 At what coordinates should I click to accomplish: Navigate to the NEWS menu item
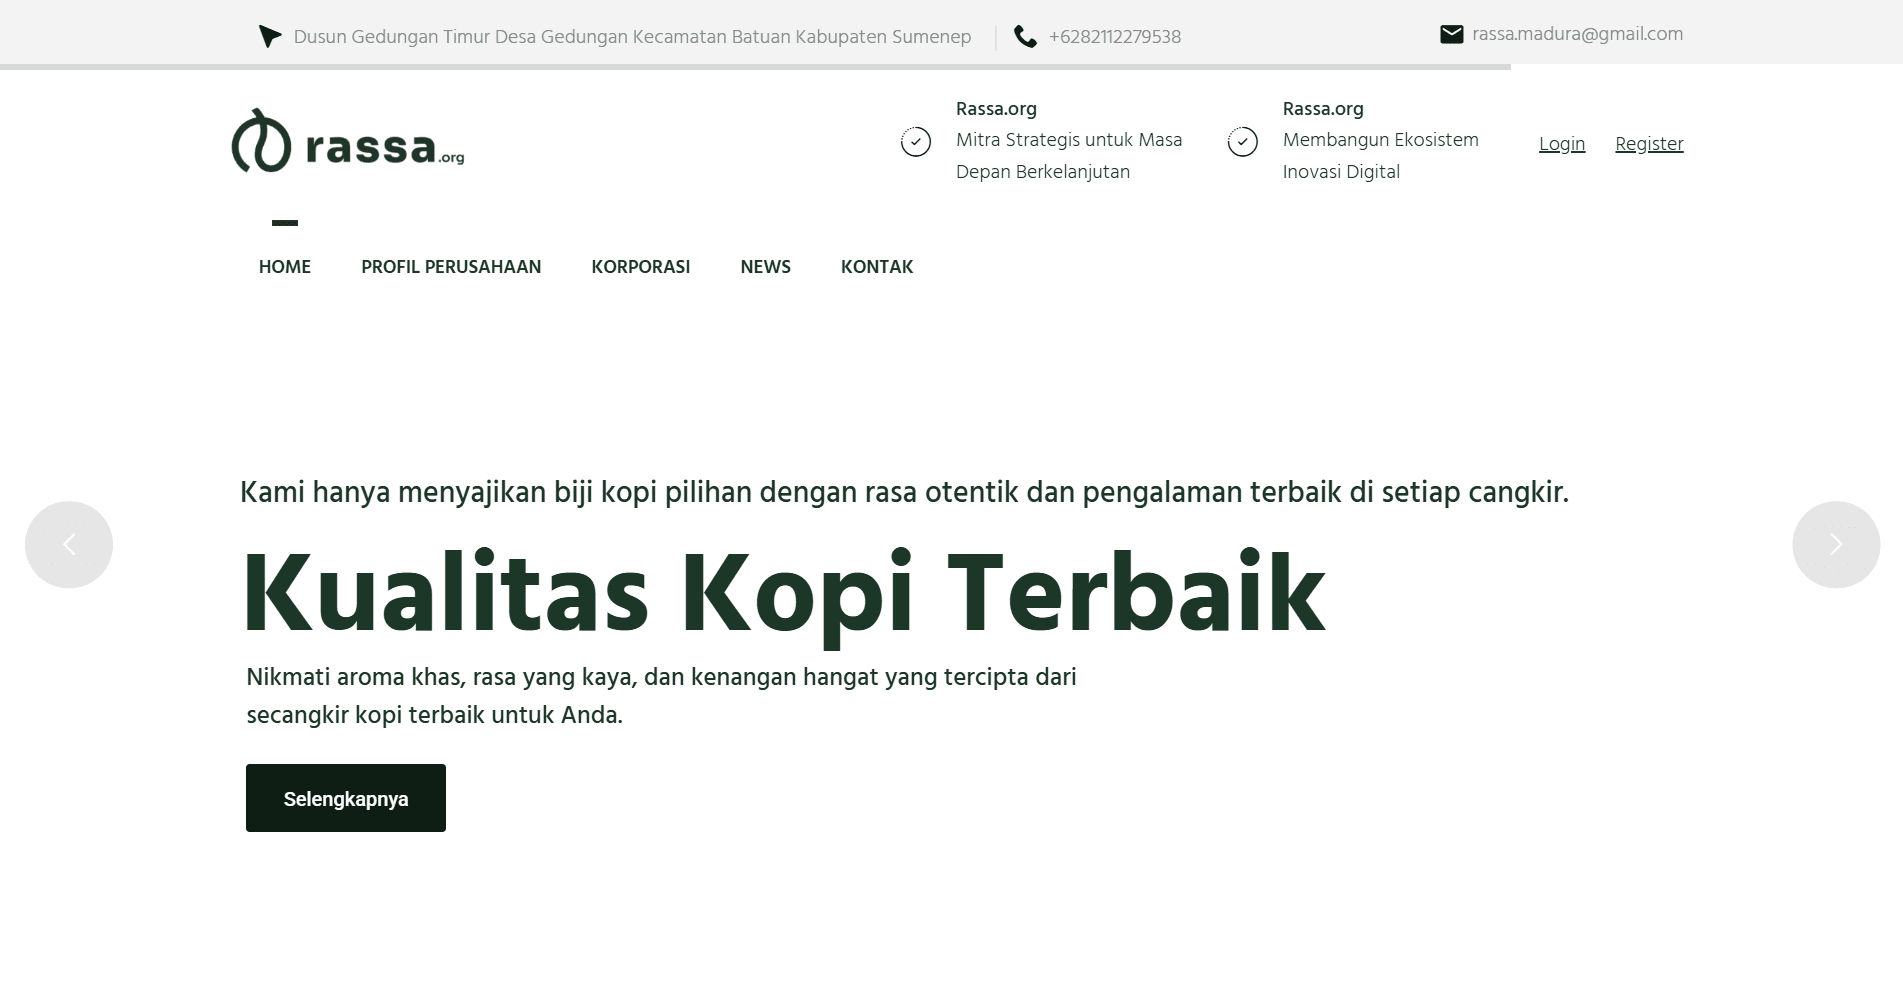tap(766, 267)
